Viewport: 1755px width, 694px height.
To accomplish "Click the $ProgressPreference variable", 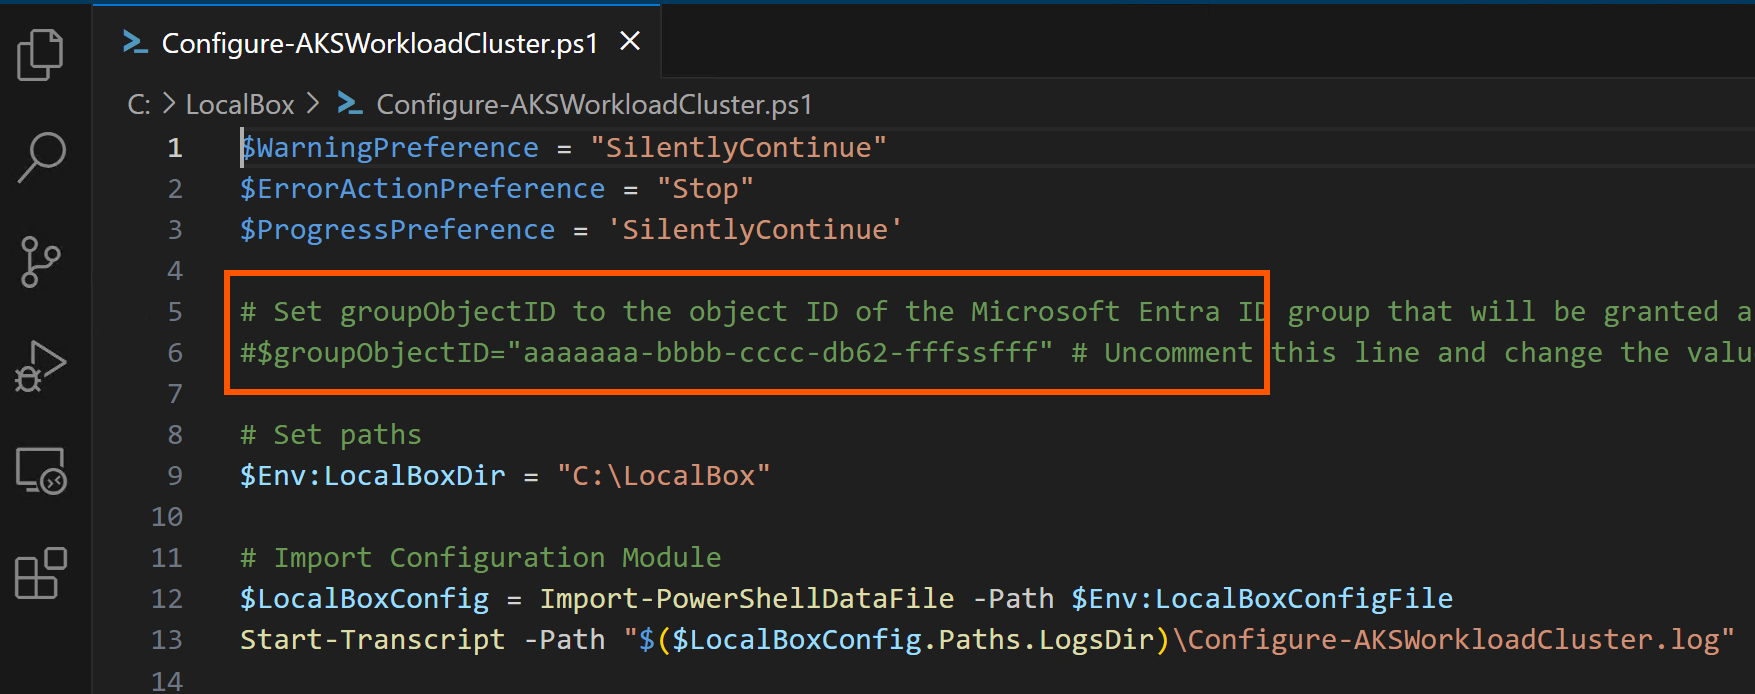I will click(397, 230).
